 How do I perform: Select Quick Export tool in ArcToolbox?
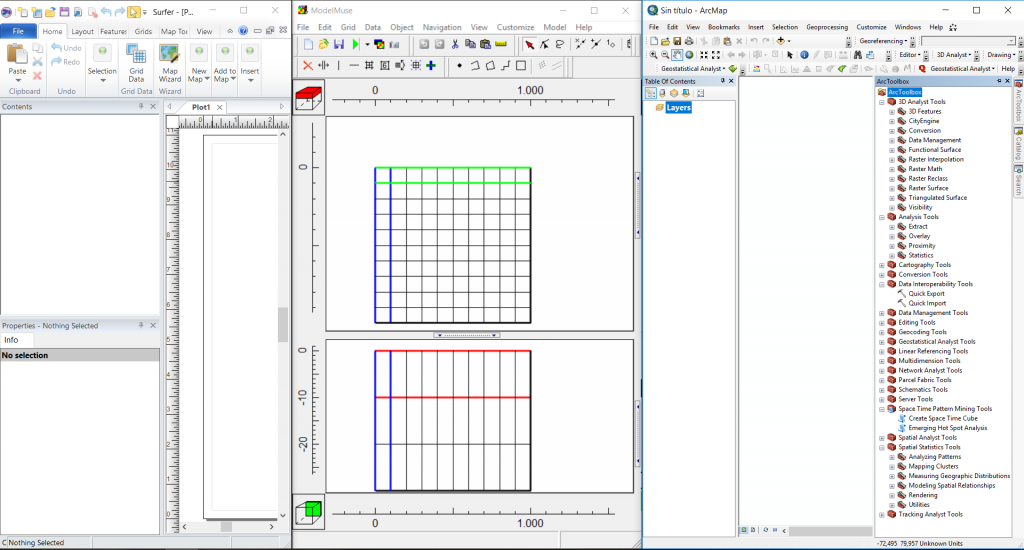pyautogui.click(x=926, y=294)
